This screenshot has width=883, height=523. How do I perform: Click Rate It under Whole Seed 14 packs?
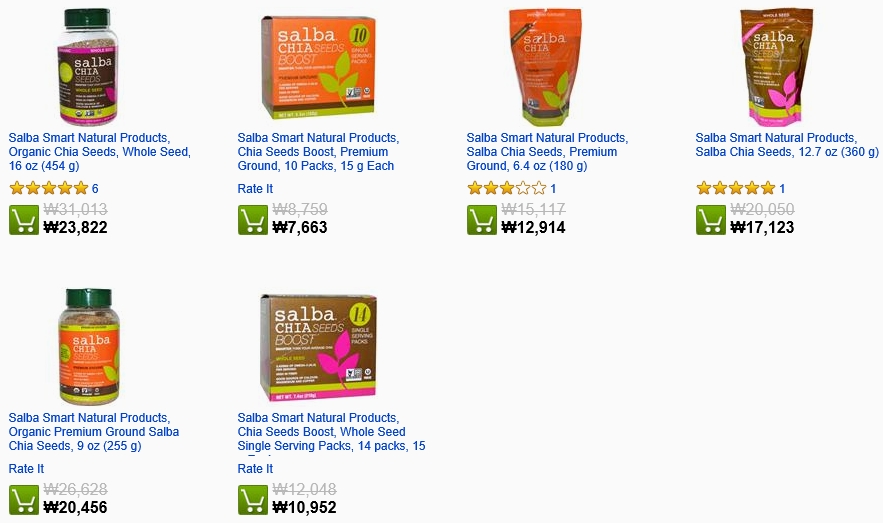(255, 468)
